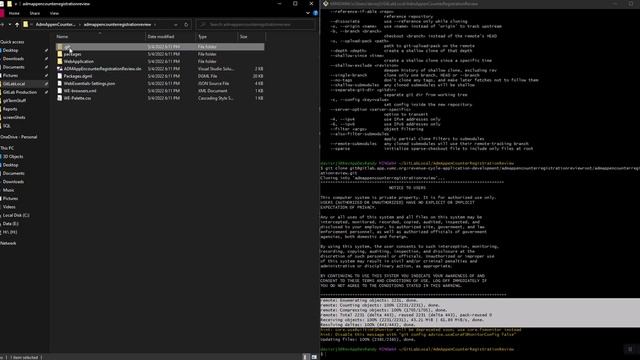640x360 pixels.
Task: Open Data (E:) drive
Action: [x=11, y=224]
